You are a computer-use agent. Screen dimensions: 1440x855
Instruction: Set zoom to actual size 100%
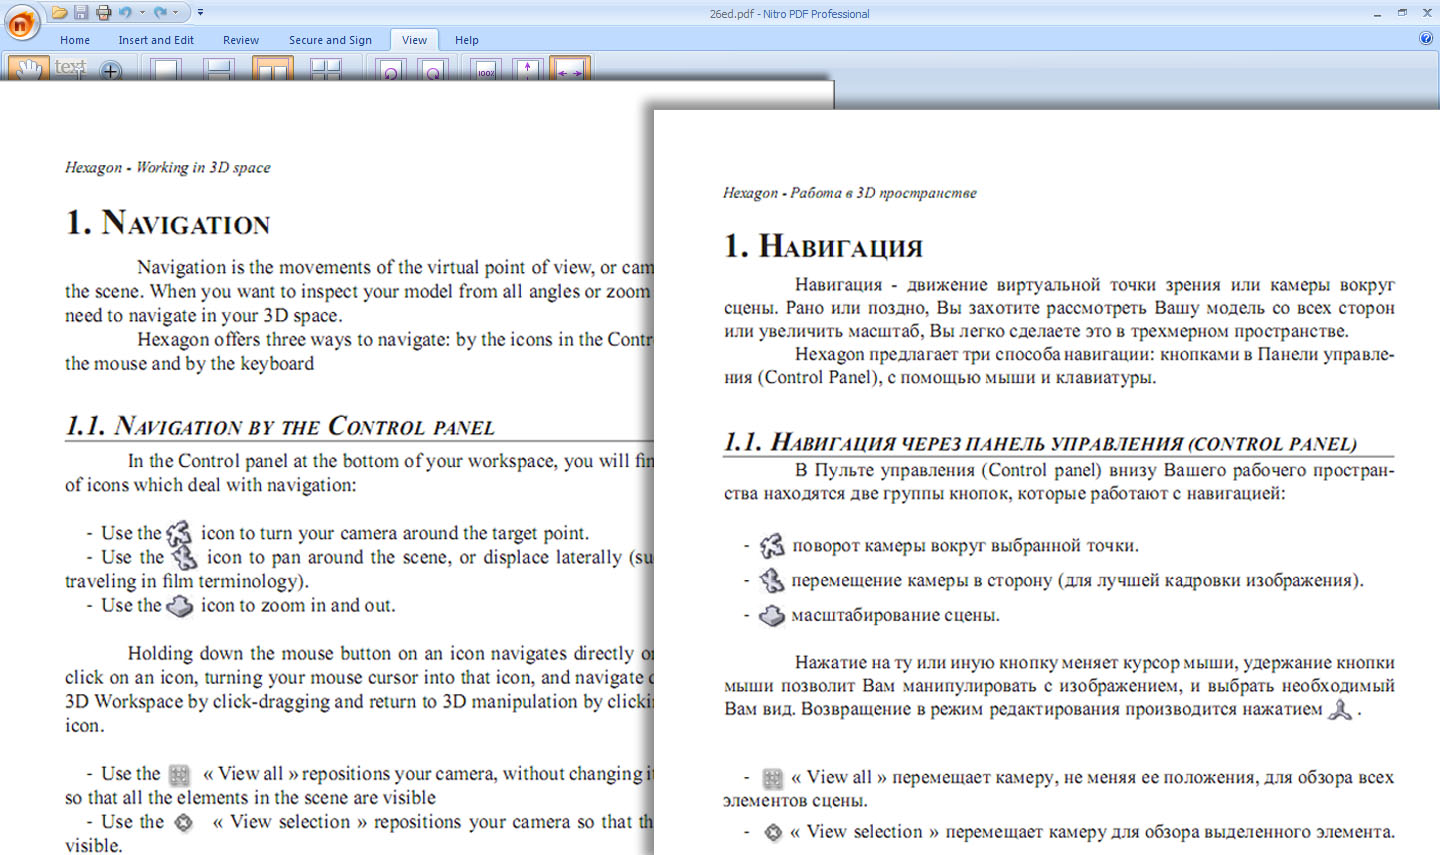click(486, 69)
